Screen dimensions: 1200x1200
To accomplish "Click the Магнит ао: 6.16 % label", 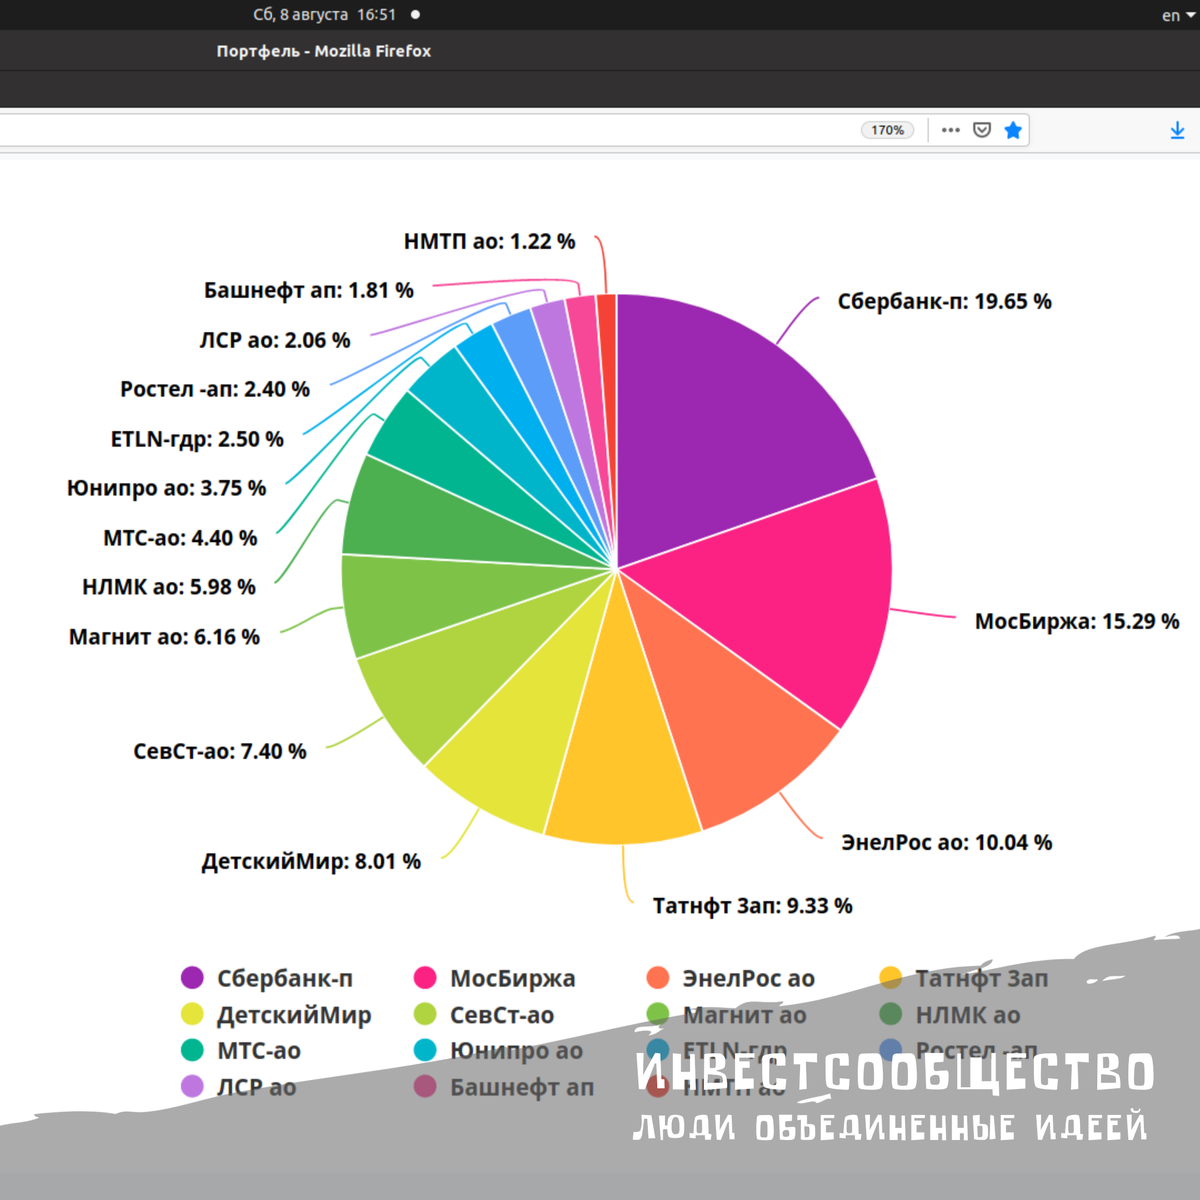I will coord(164,637).
